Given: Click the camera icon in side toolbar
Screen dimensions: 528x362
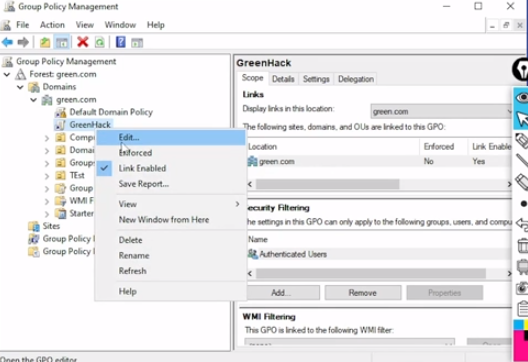Looking at the screenshot, I should [x=522, y=288].
